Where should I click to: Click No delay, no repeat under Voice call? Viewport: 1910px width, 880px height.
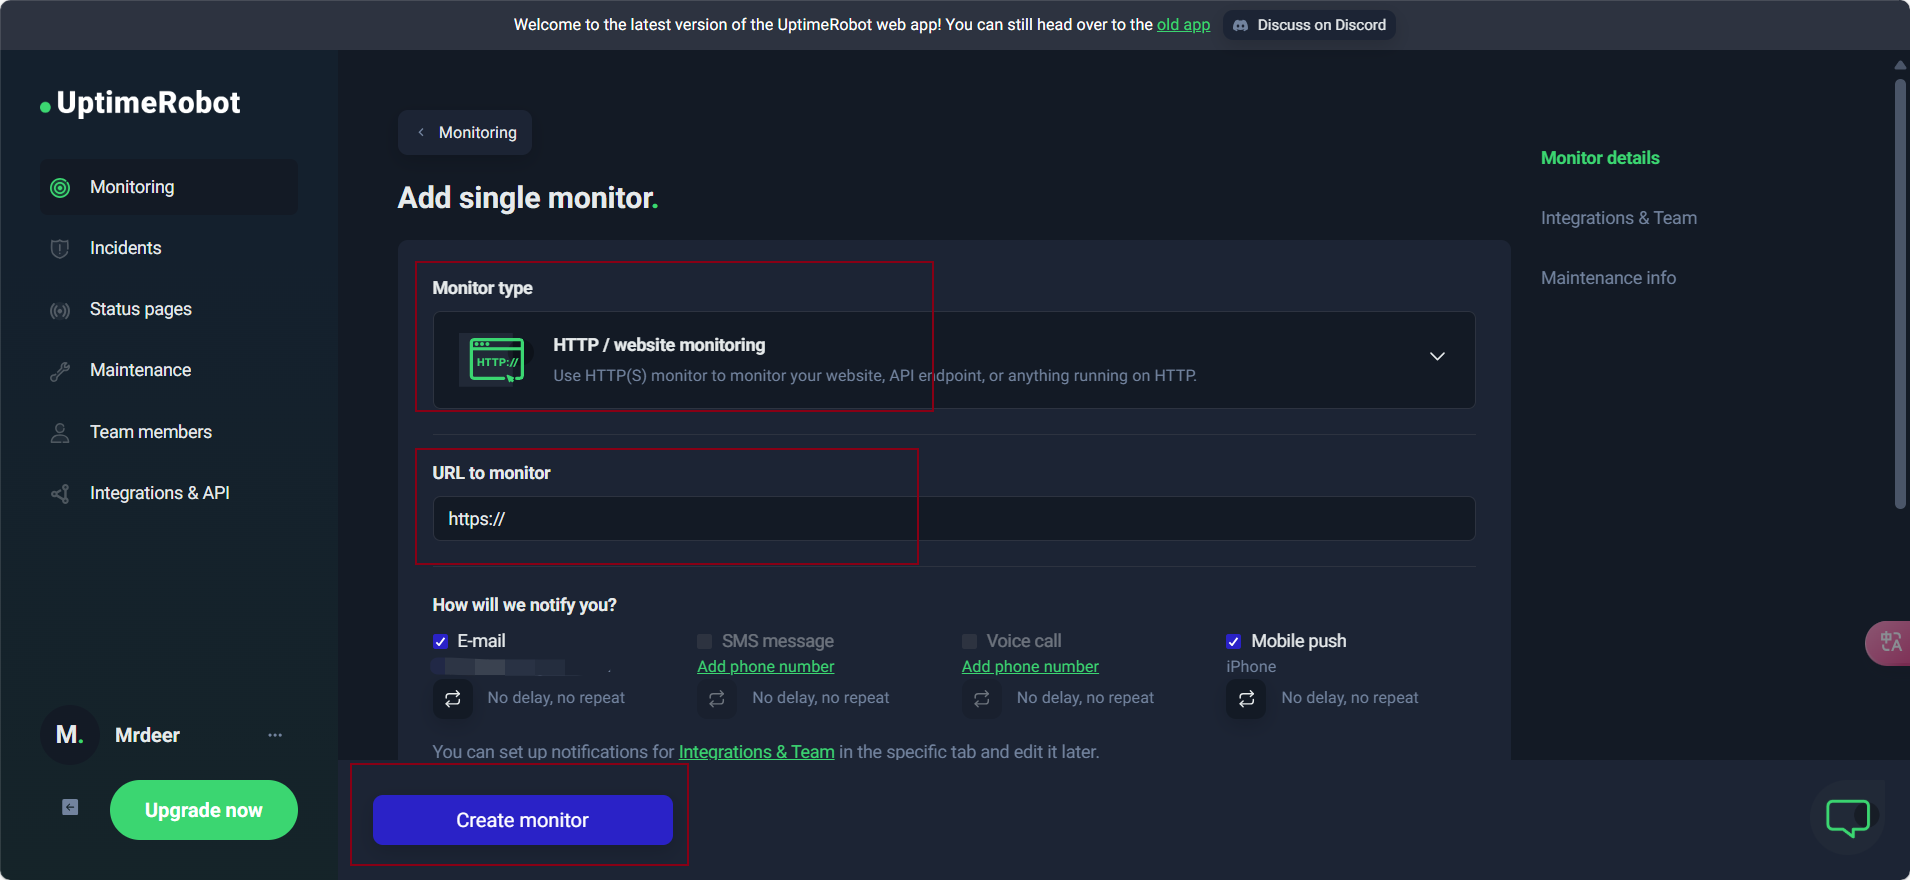pyautogui.click(x=1085, y=698)
